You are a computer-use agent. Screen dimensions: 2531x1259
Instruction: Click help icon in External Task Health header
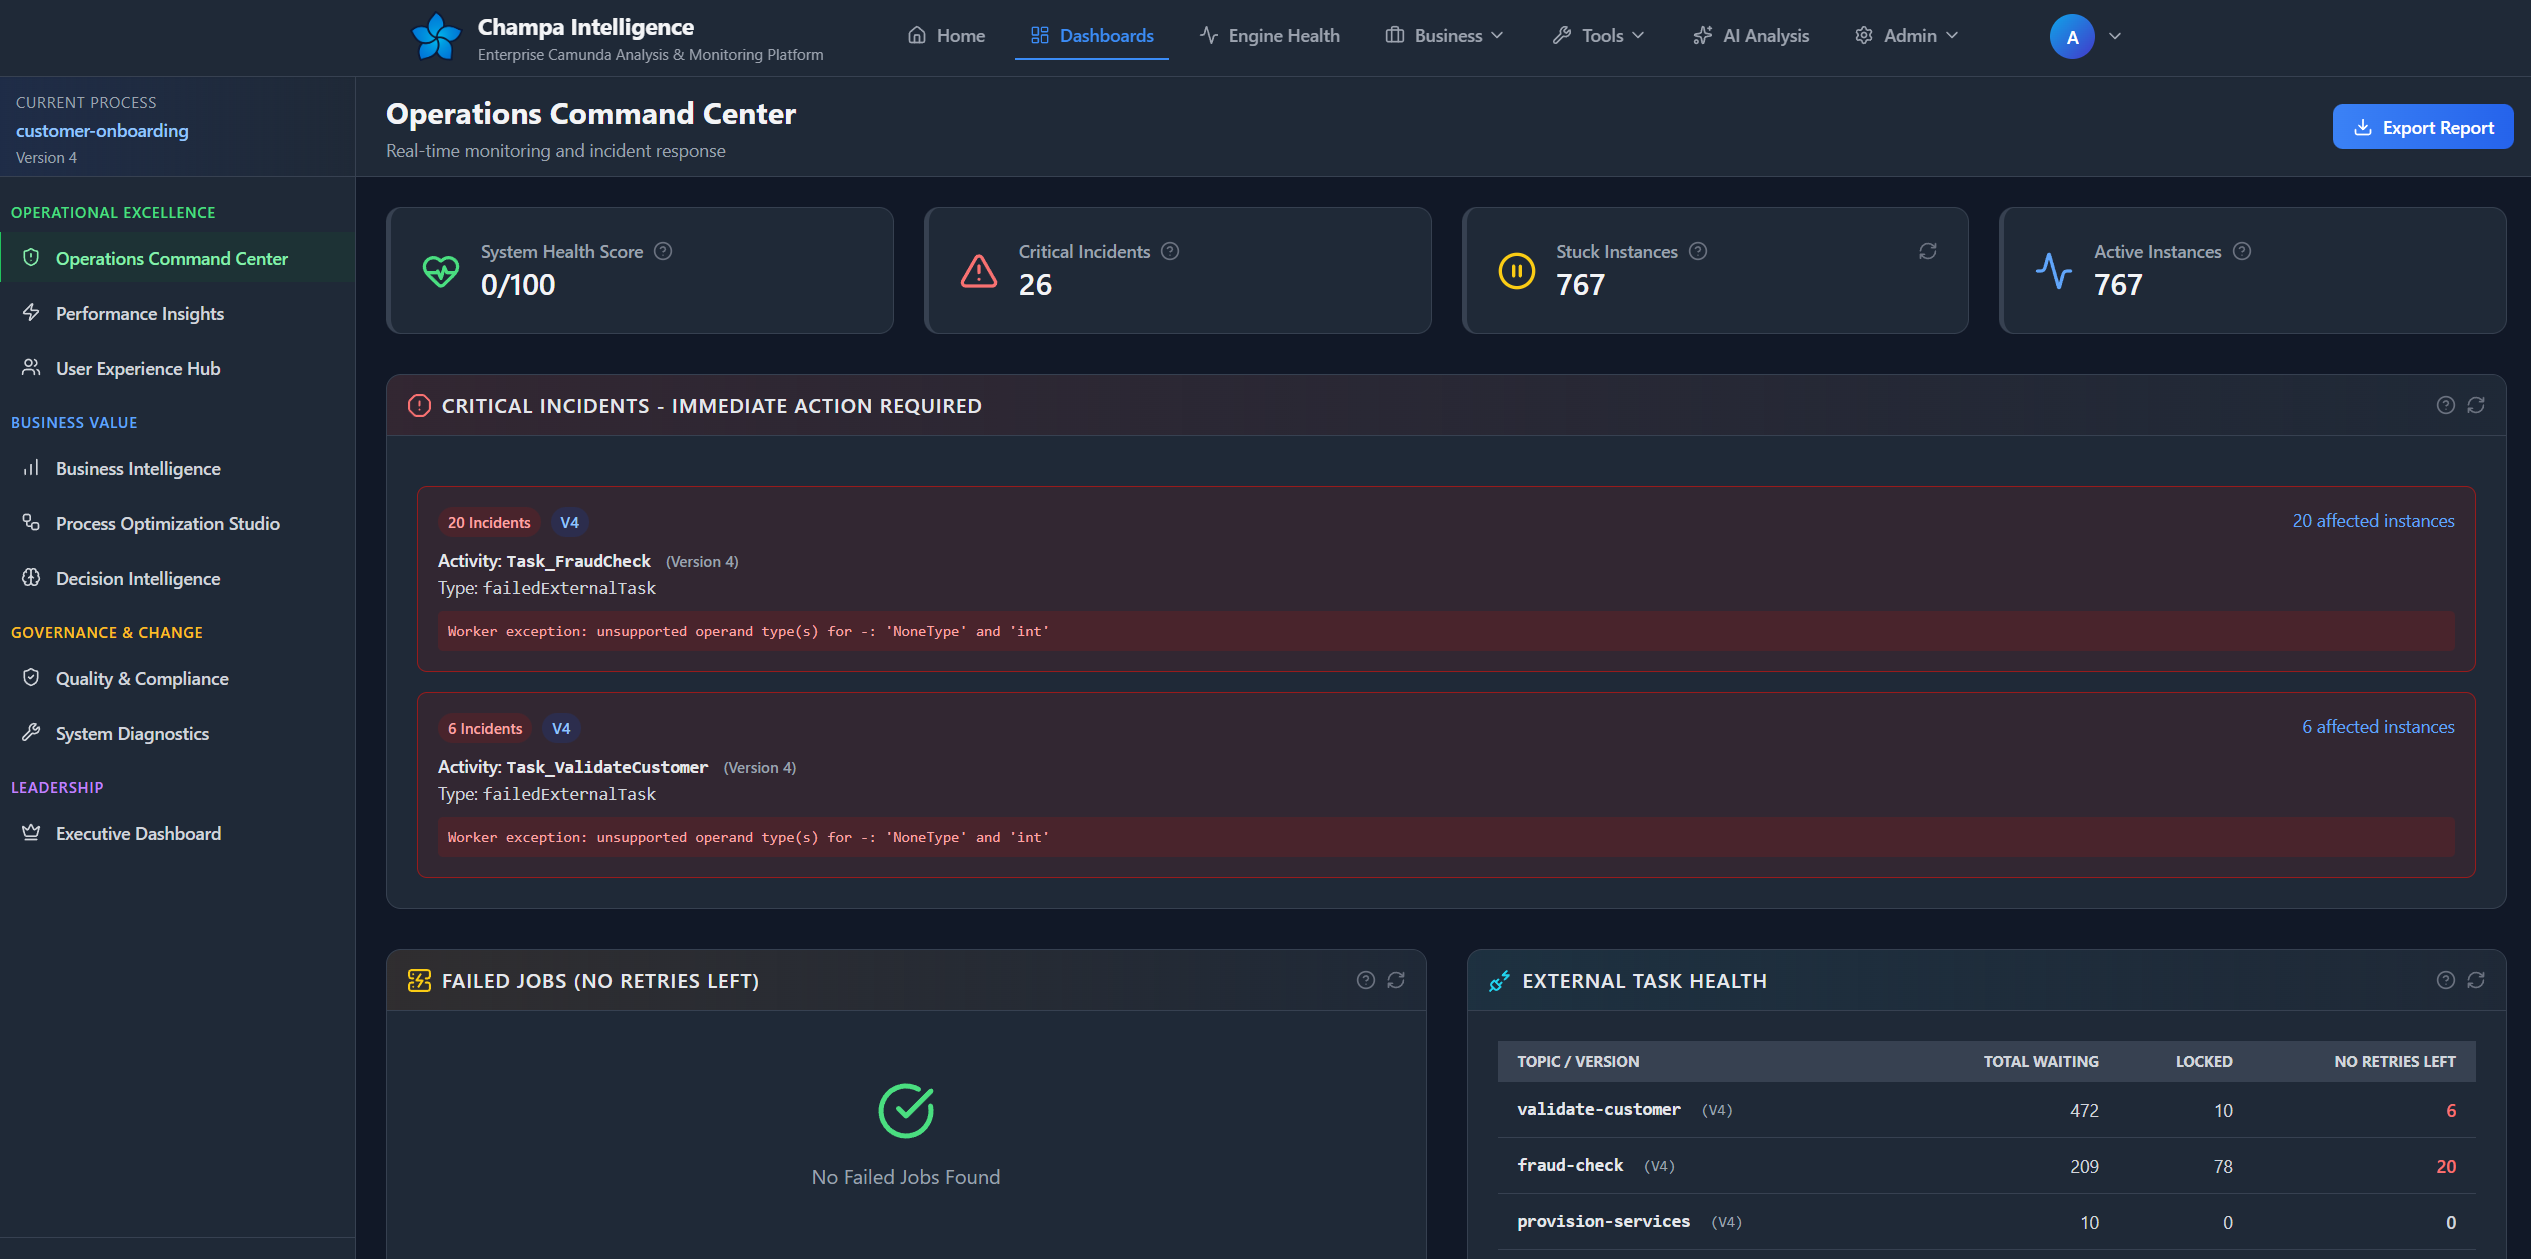click(x=2445, y=980)
